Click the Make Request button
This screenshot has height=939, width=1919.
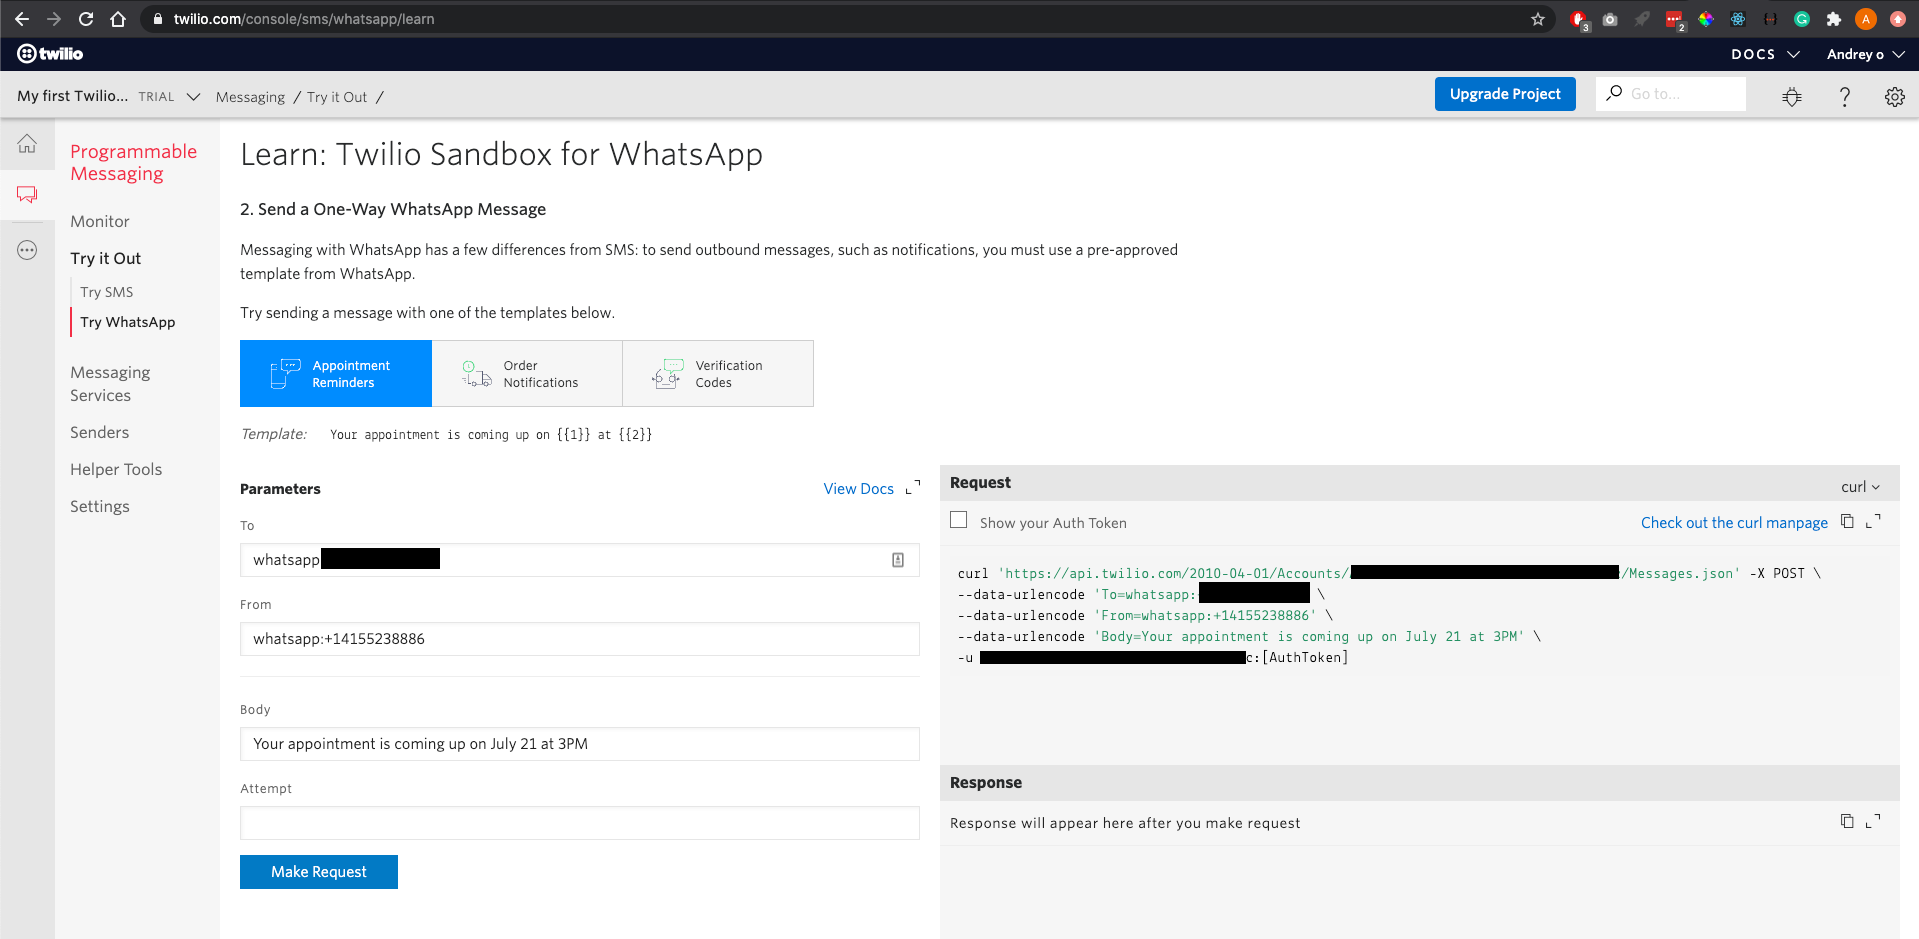319,872
